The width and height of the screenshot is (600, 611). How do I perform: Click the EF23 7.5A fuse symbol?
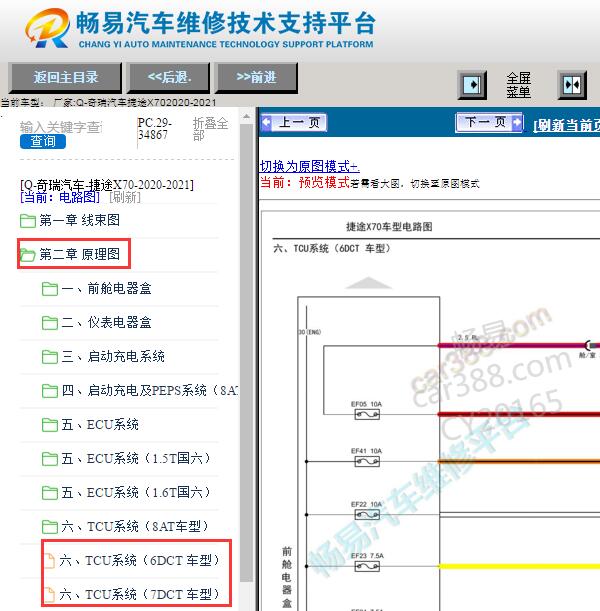click(x=367, y=566)
